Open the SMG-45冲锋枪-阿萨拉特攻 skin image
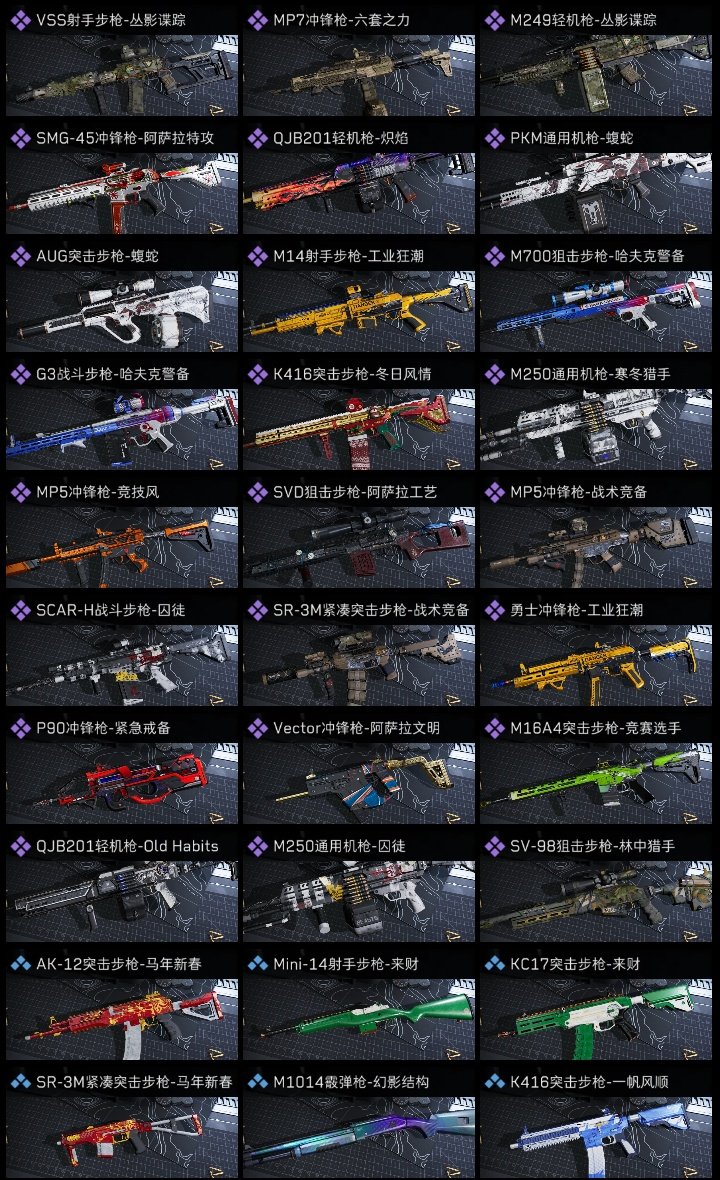 (122, 193)
